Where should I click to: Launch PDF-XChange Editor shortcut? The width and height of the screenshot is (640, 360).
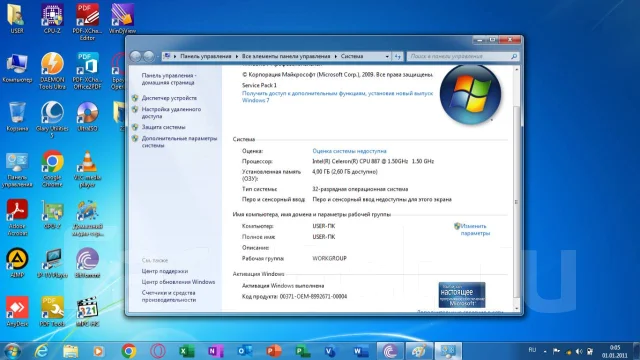point(87,22)
